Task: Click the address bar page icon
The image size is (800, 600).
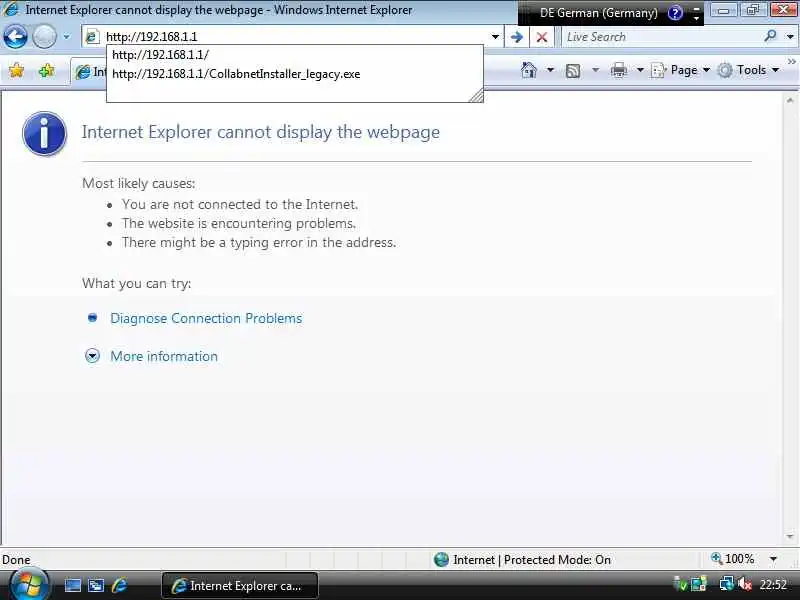Action: pos(92,37)
